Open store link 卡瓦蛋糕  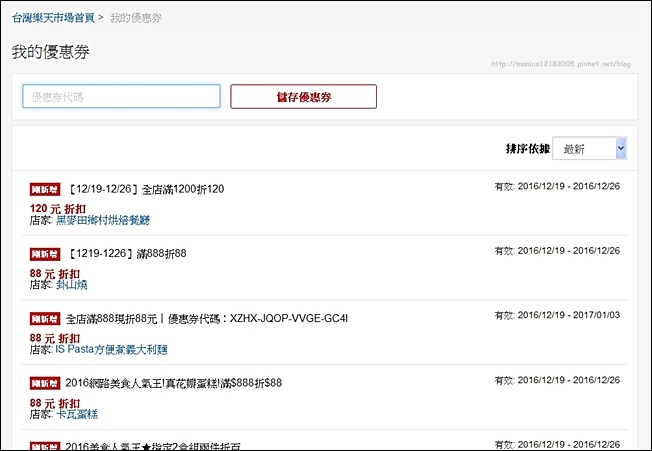pyautogui.click(x=77, y=414)
